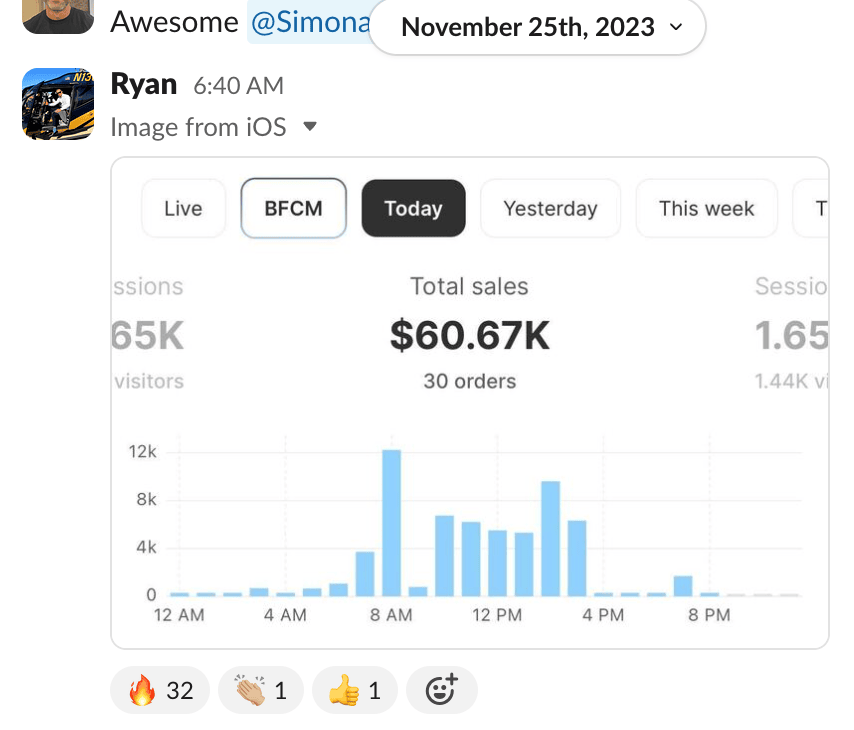Select the BFCM tab
The width and height of the screenshot is (854, 730).
(x=294, y=208)
